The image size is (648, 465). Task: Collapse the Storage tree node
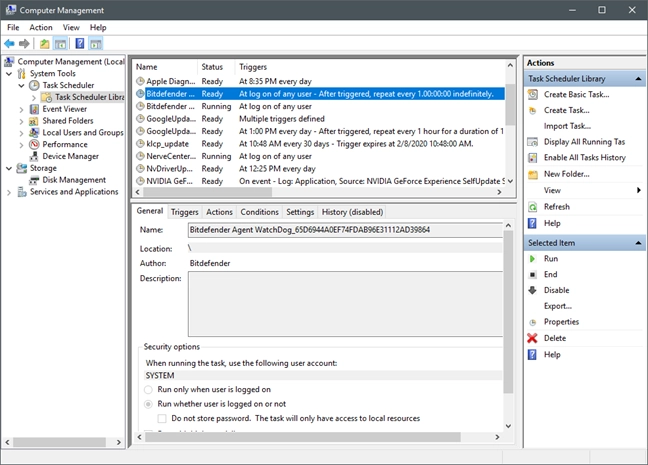9,168
